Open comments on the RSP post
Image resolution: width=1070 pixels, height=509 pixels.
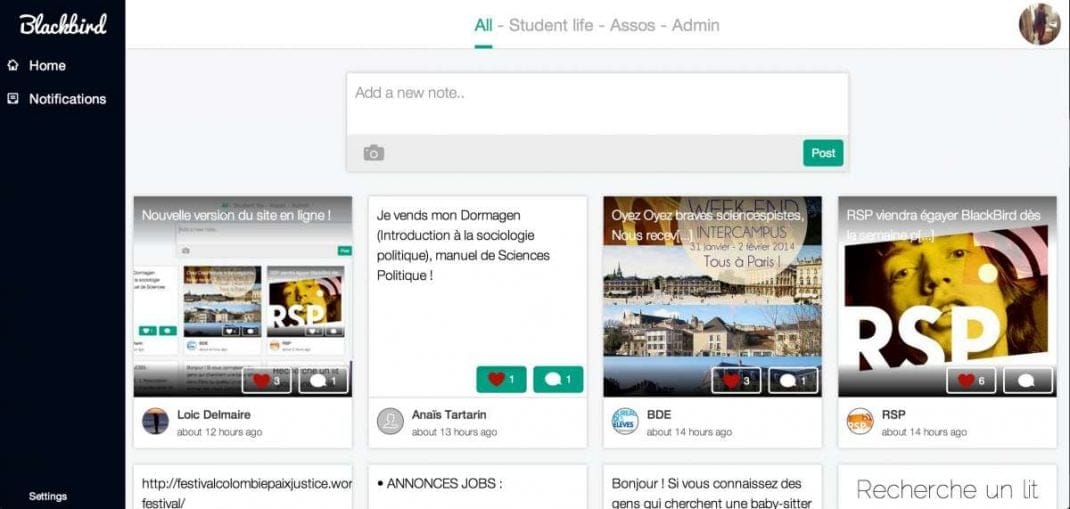coord(1028,381)
